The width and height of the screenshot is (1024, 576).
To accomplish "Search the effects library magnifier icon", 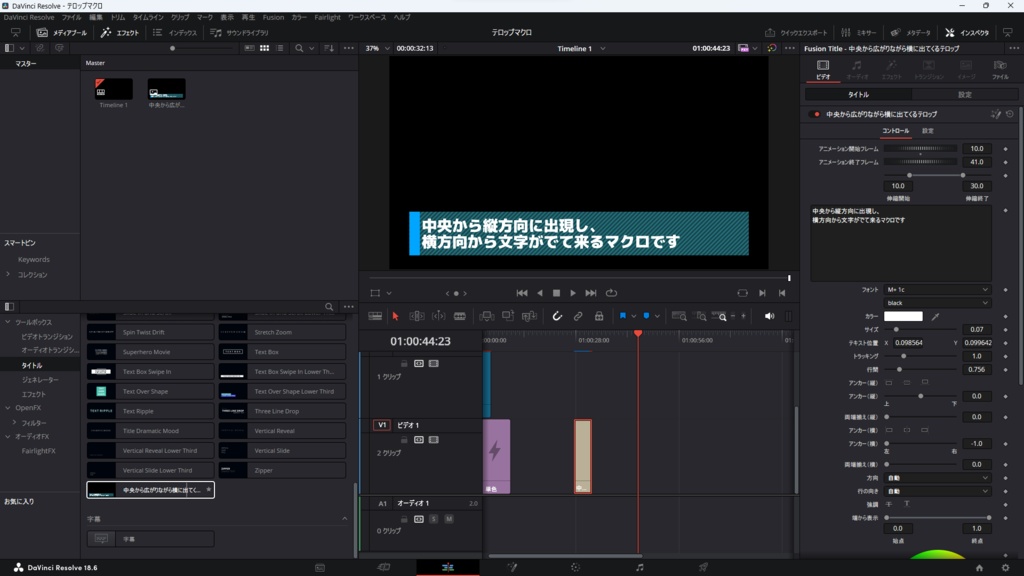I will [329, 307].
